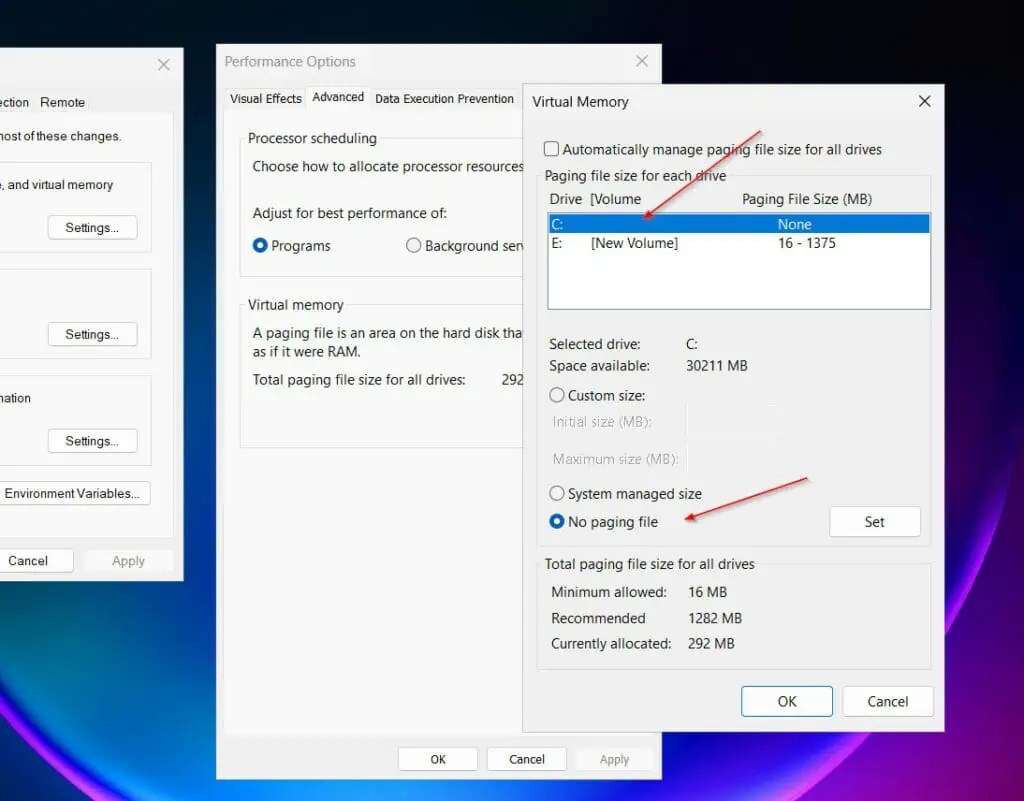Screen dimensions: 1024x801
Task: Open Environment Variables
Action: coord(76,493)
